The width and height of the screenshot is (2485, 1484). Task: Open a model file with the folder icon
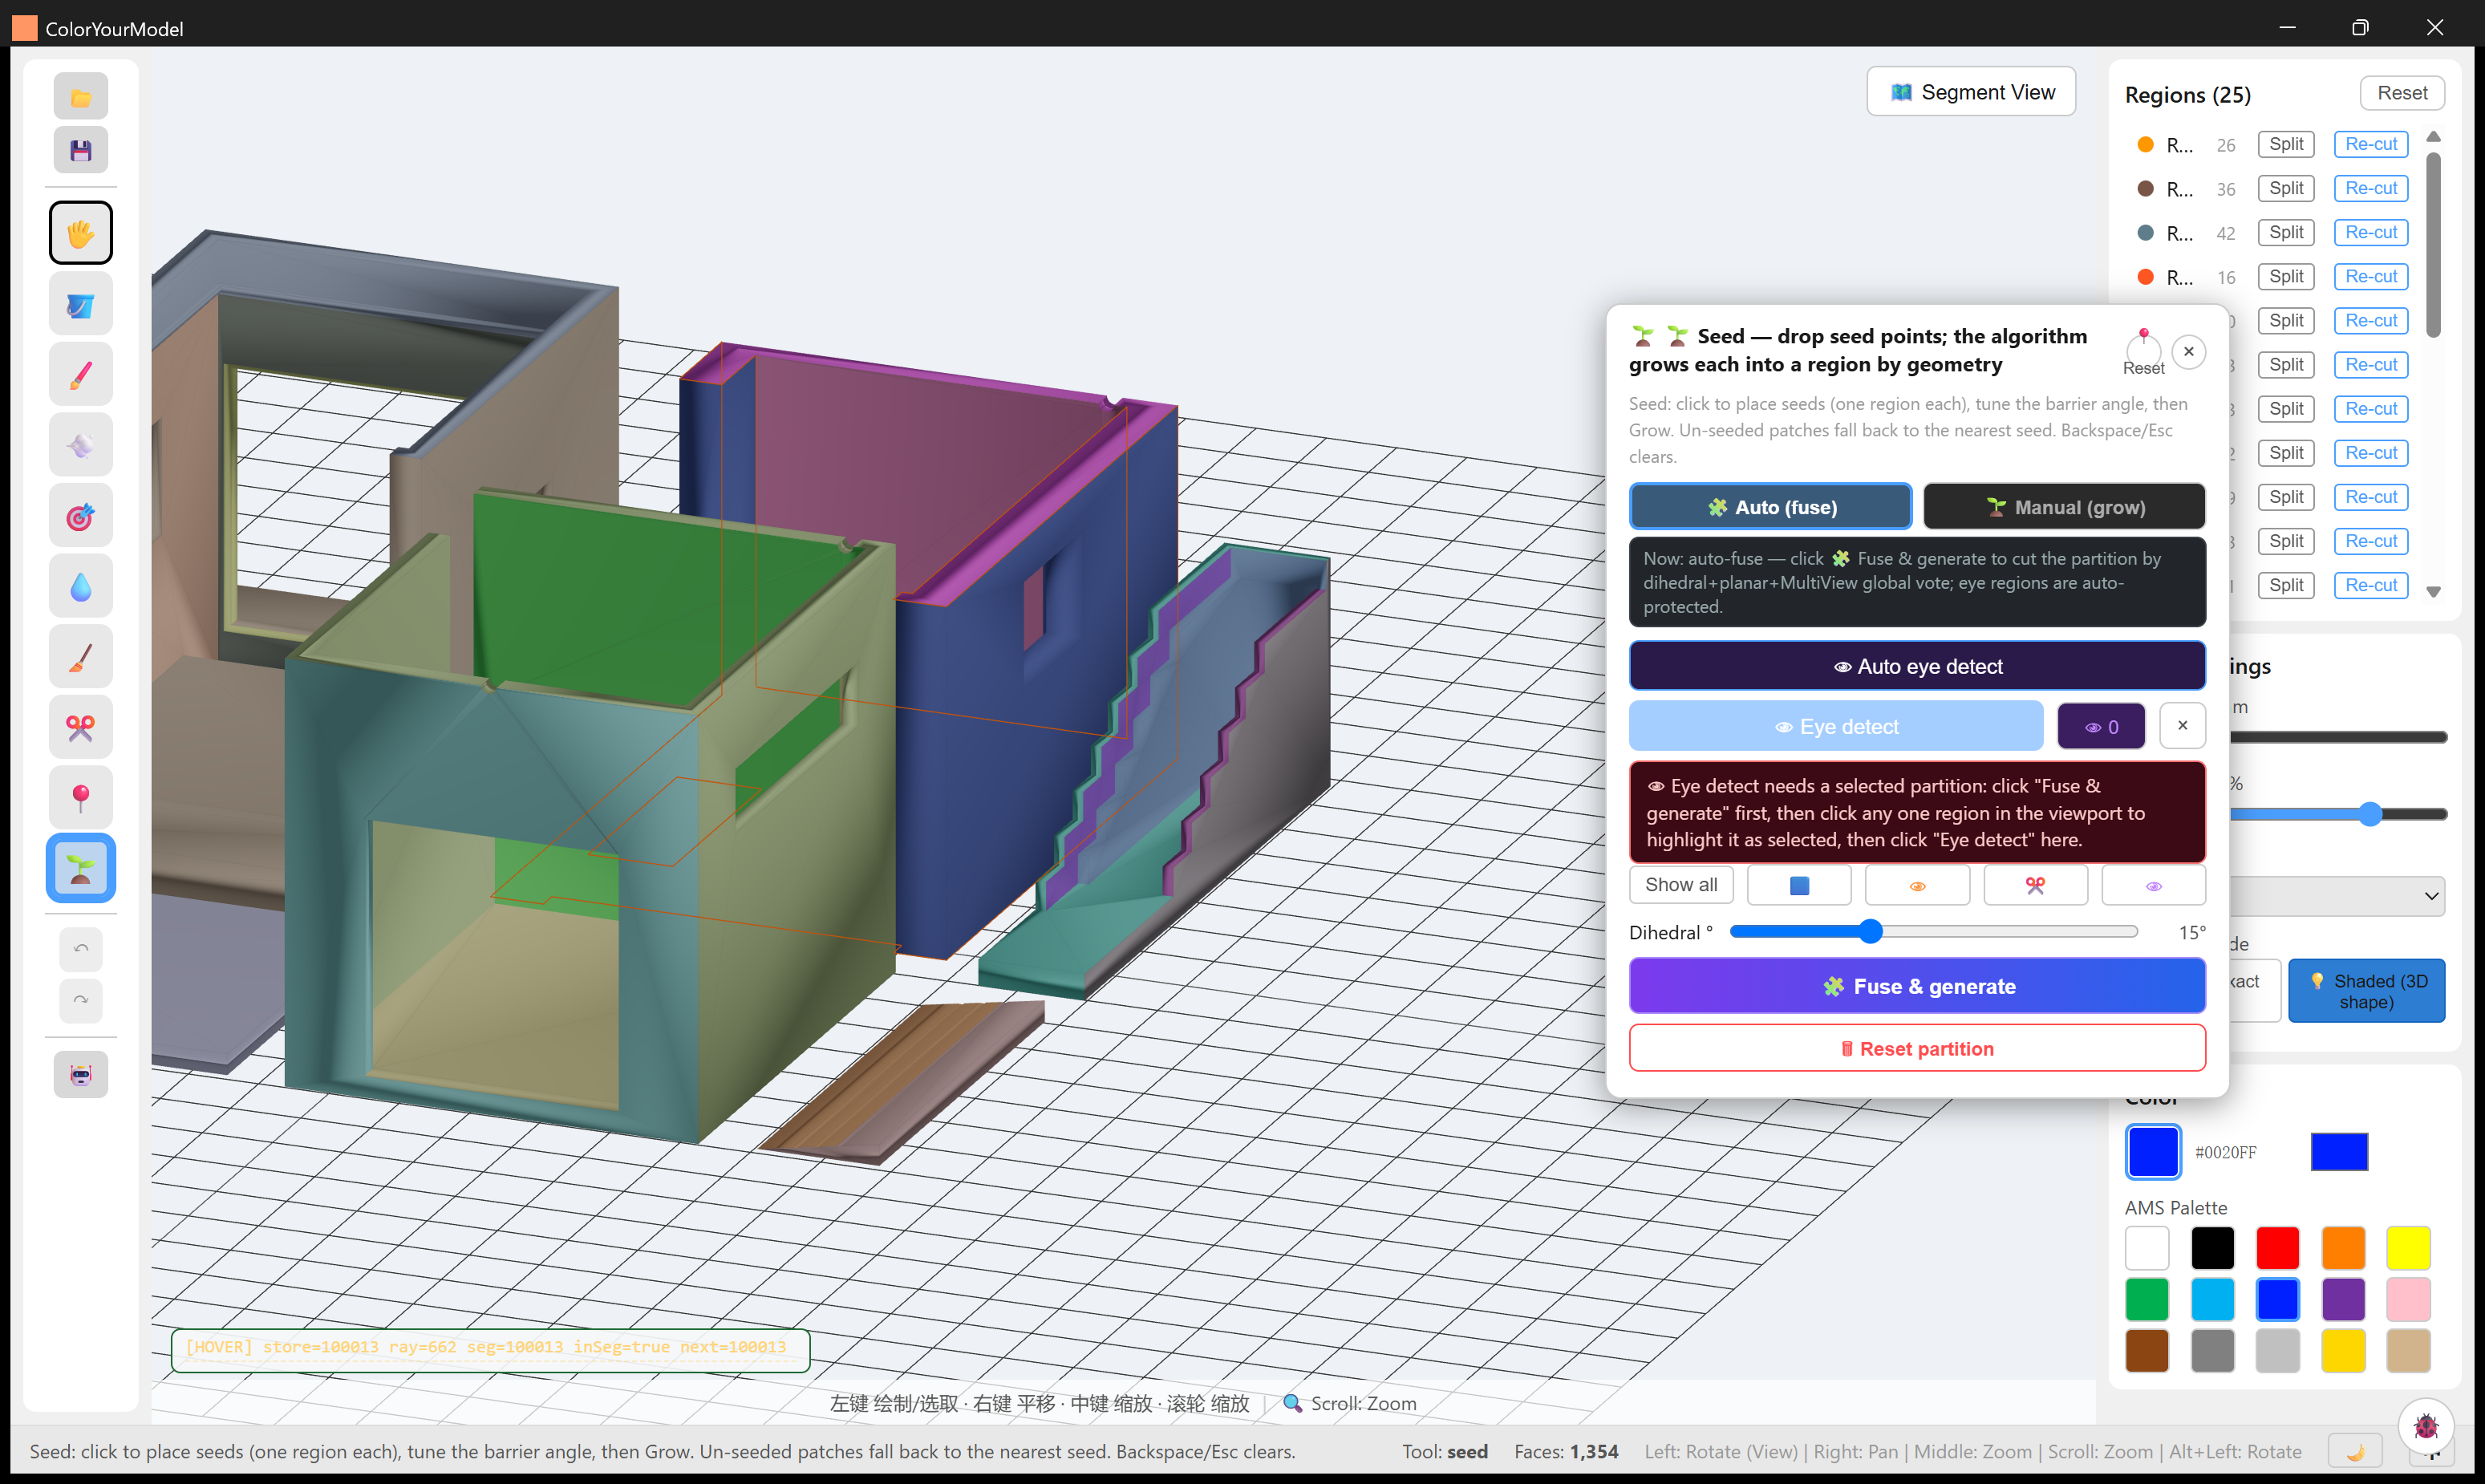[x=81, y=97]
